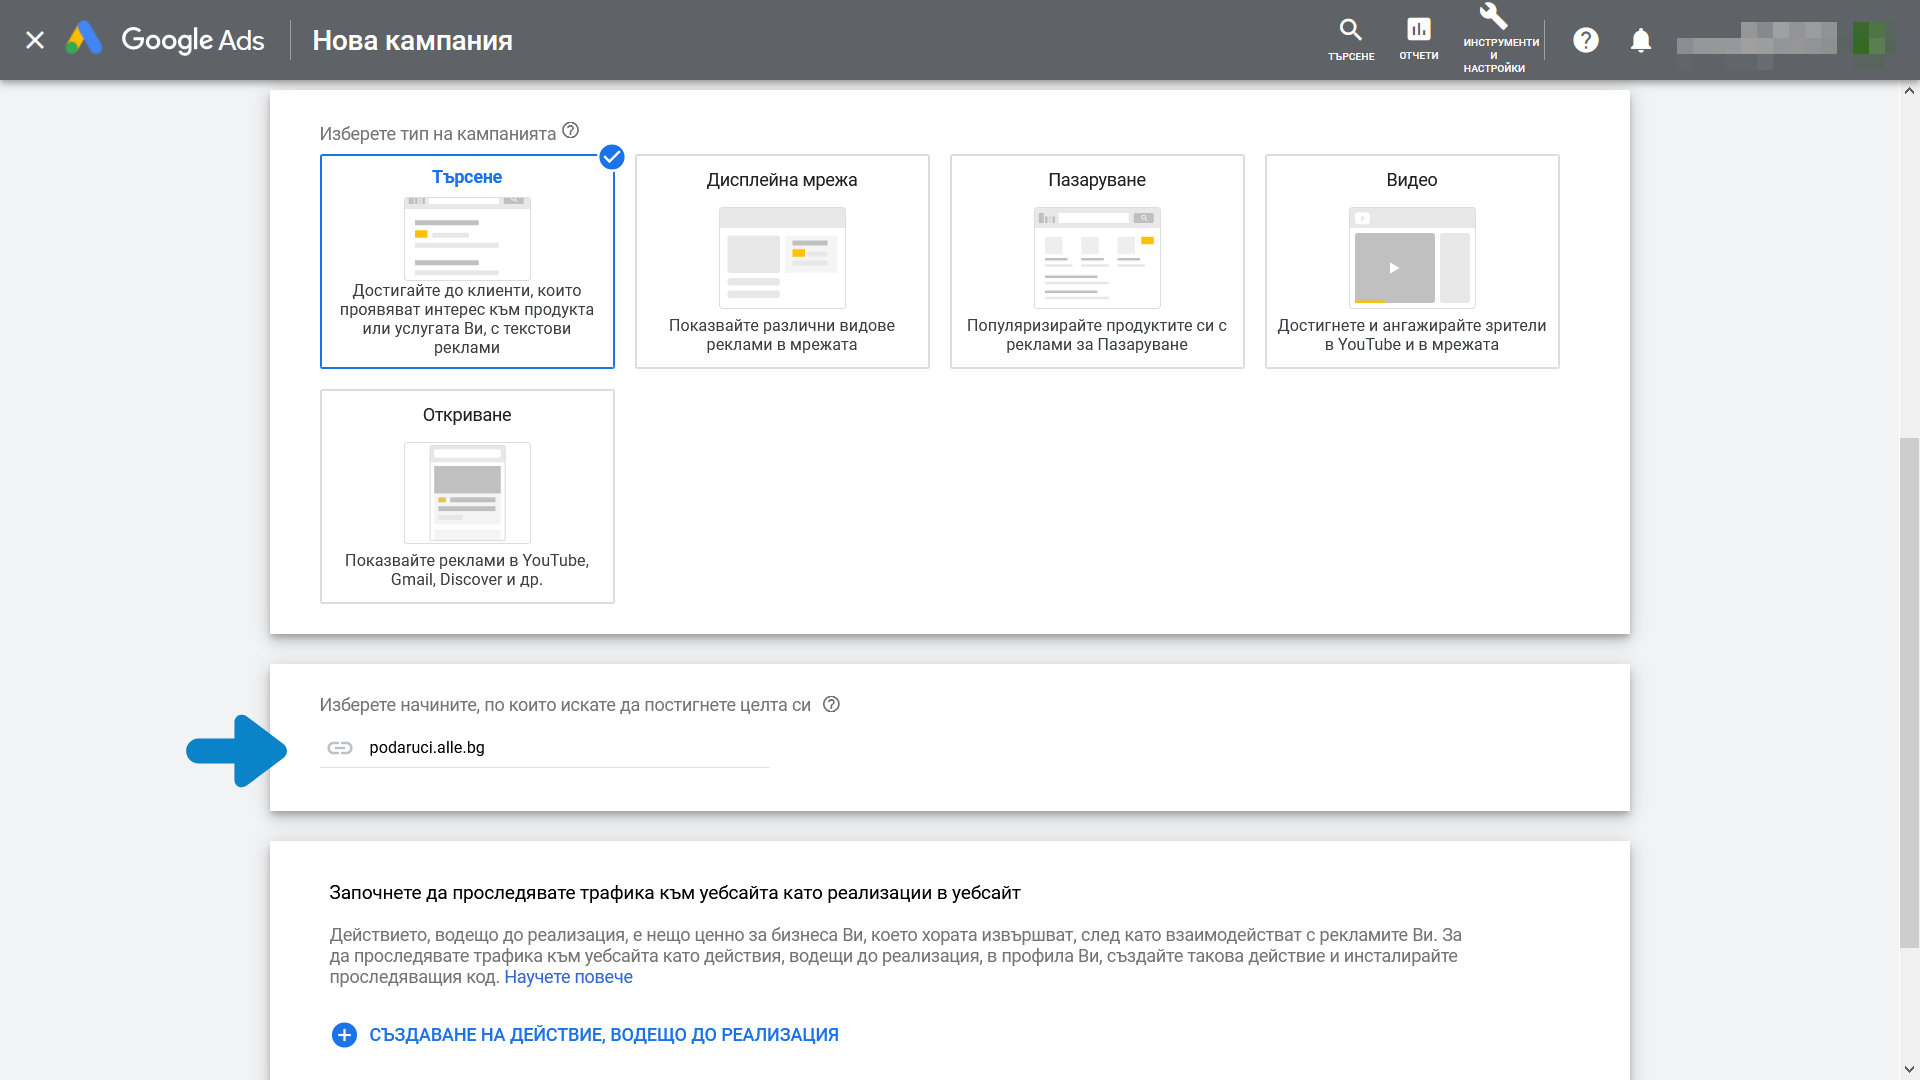Viewport: 1920px width, 1080px height.
Task: Click the scrollbar up arrow
Action: (1909, 90)
